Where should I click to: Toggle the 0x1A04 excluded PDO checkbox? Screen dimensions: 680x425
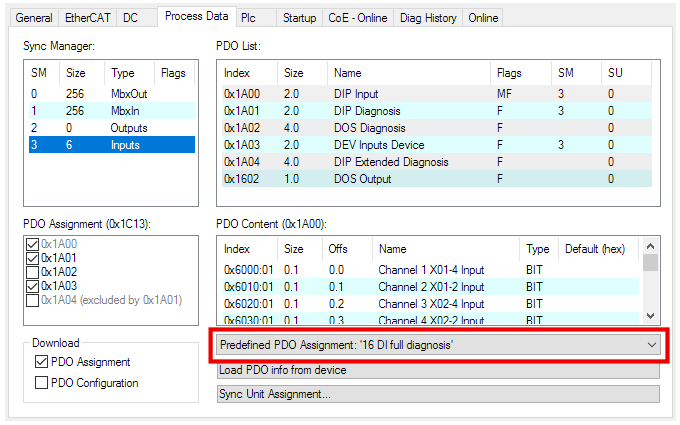(x=33, y=300)
